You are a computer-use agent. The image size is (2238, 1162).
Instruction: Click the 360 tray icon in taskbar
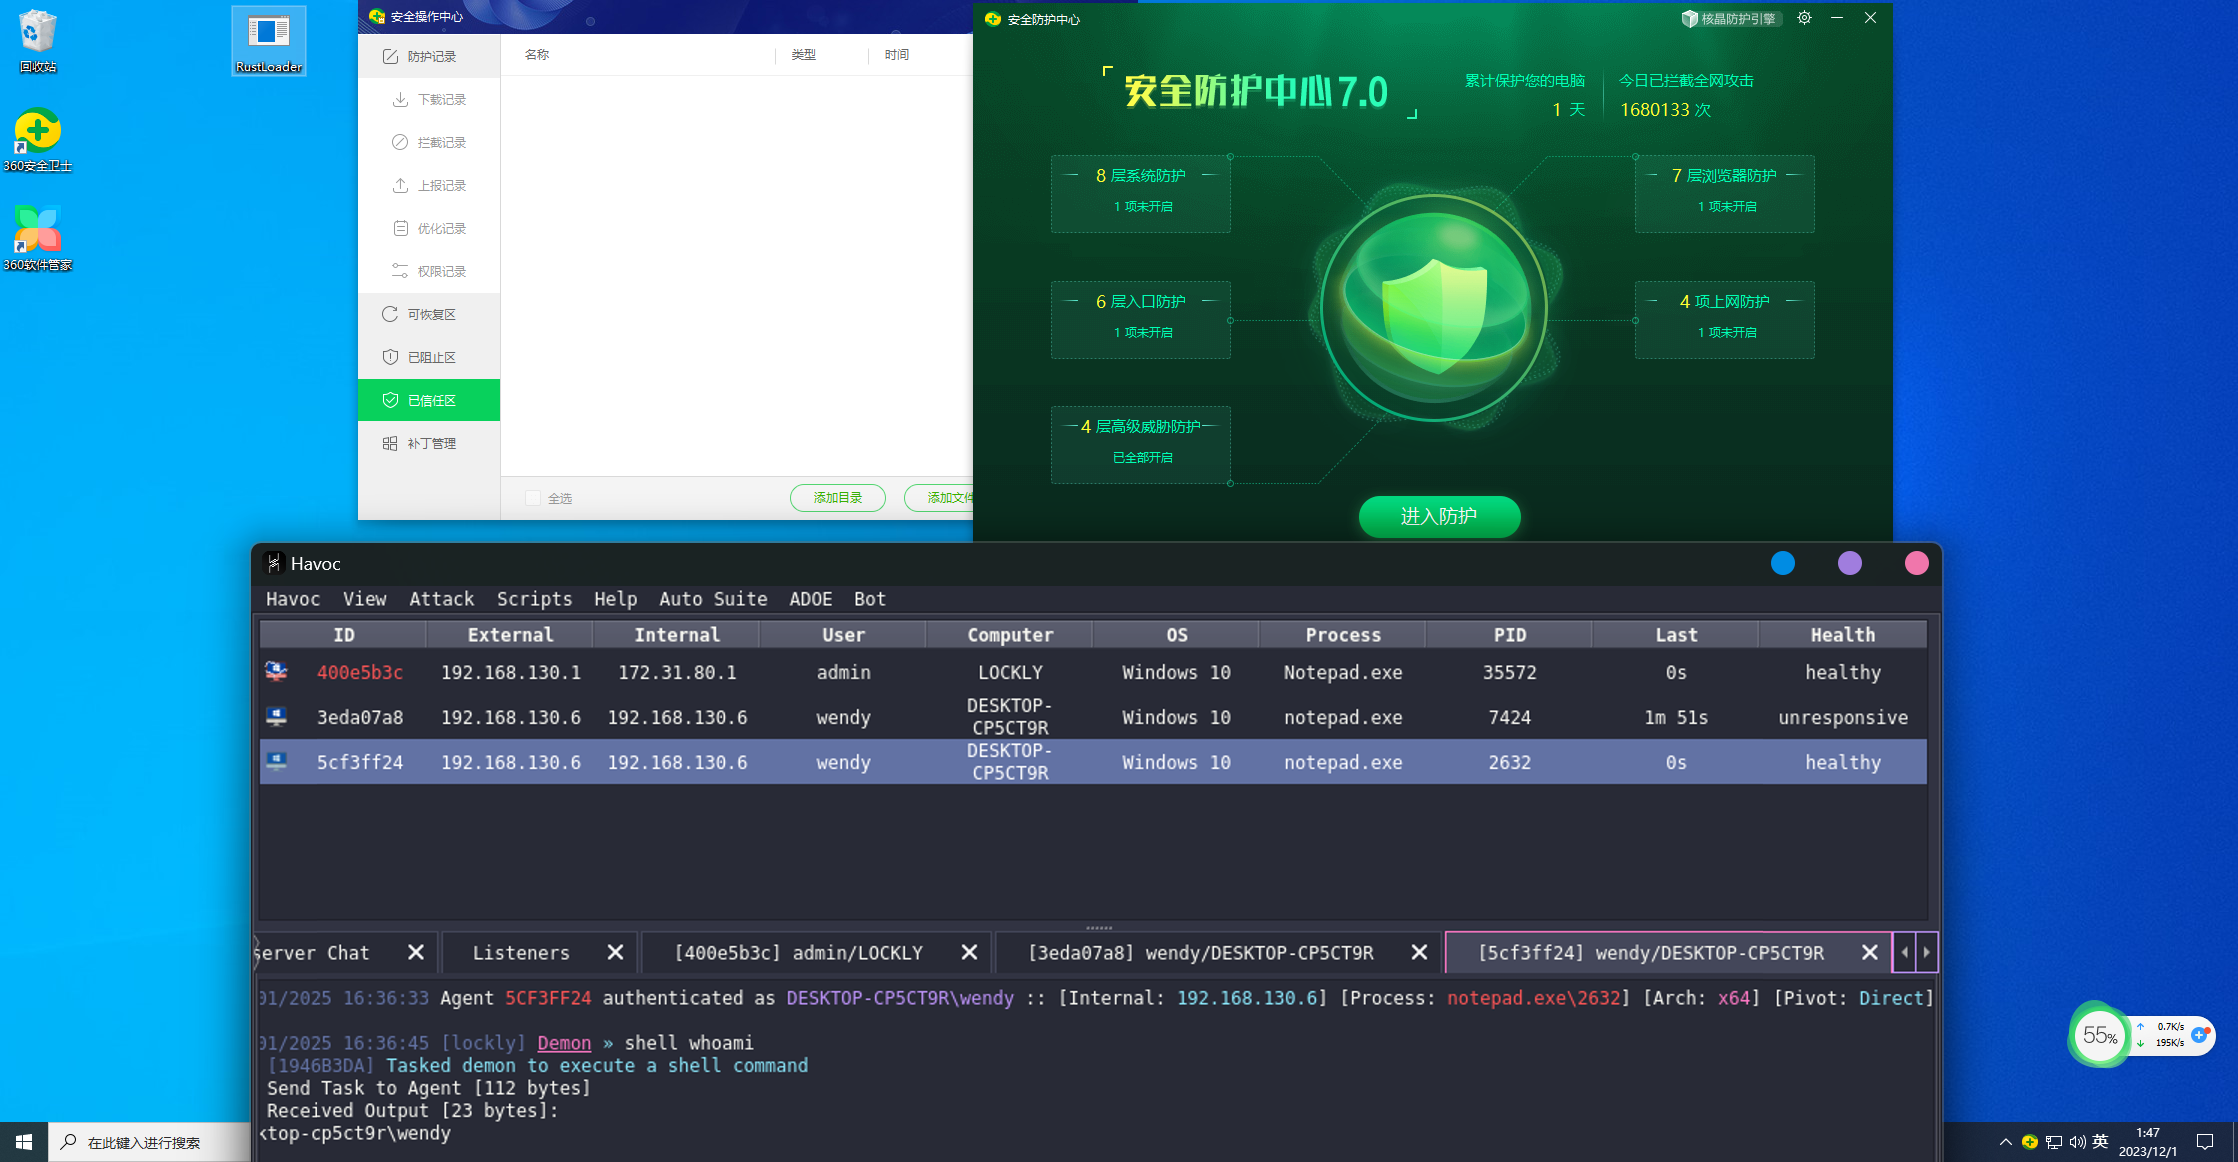click(x=2029, y=1142)
